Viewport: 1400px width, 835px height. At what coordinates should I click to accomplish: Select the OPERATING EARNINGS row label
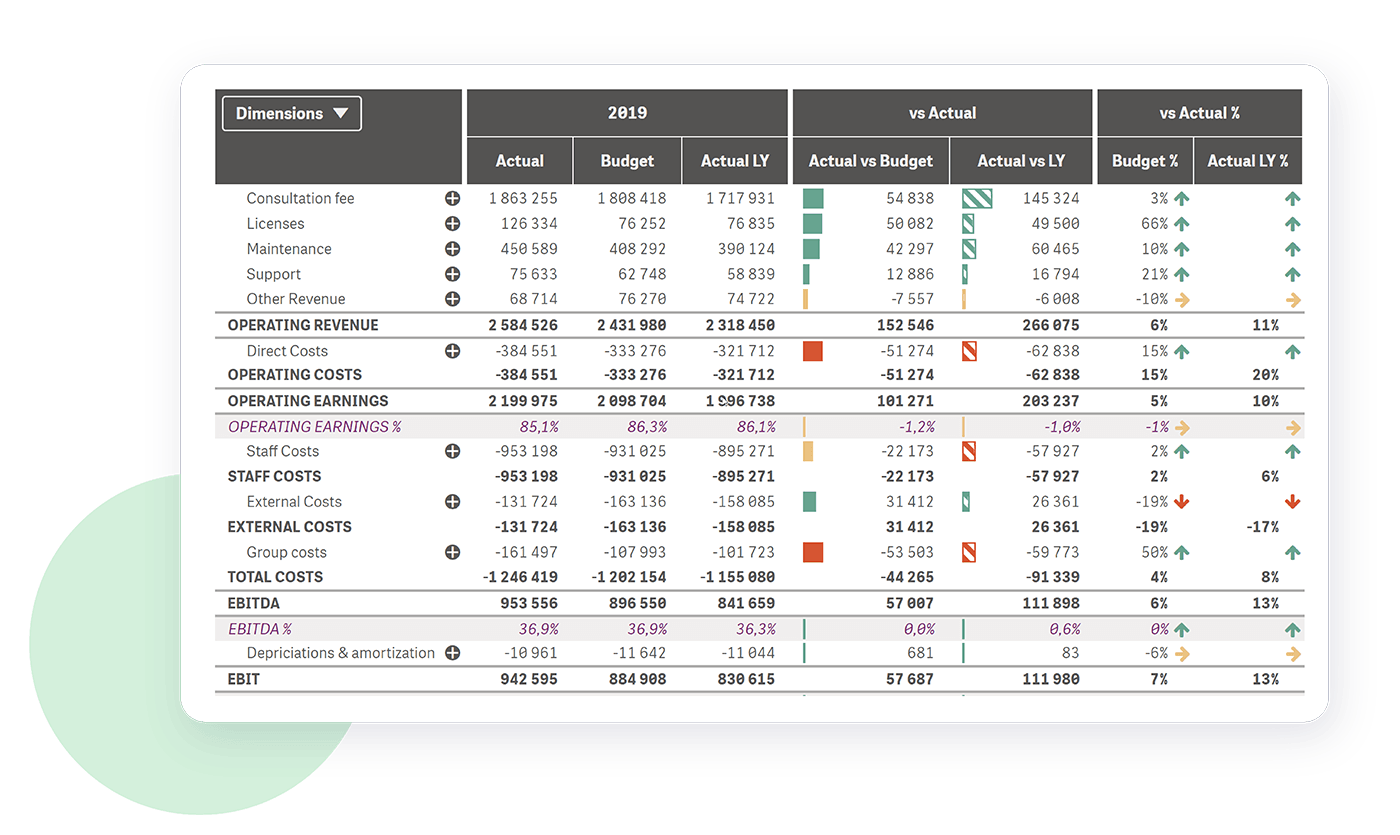[308, 401]
